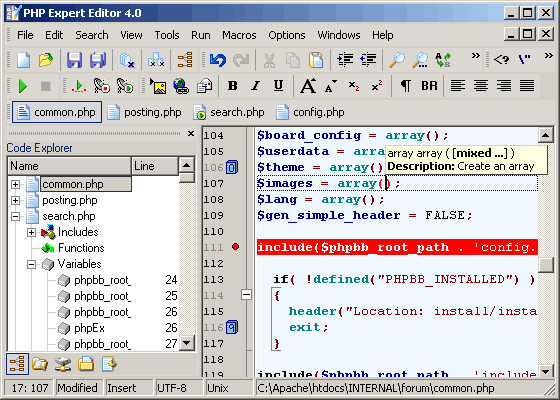Screen dimensions: 560x400
Task: Increase font size with large A icon
Action: [x=308, y=86]
